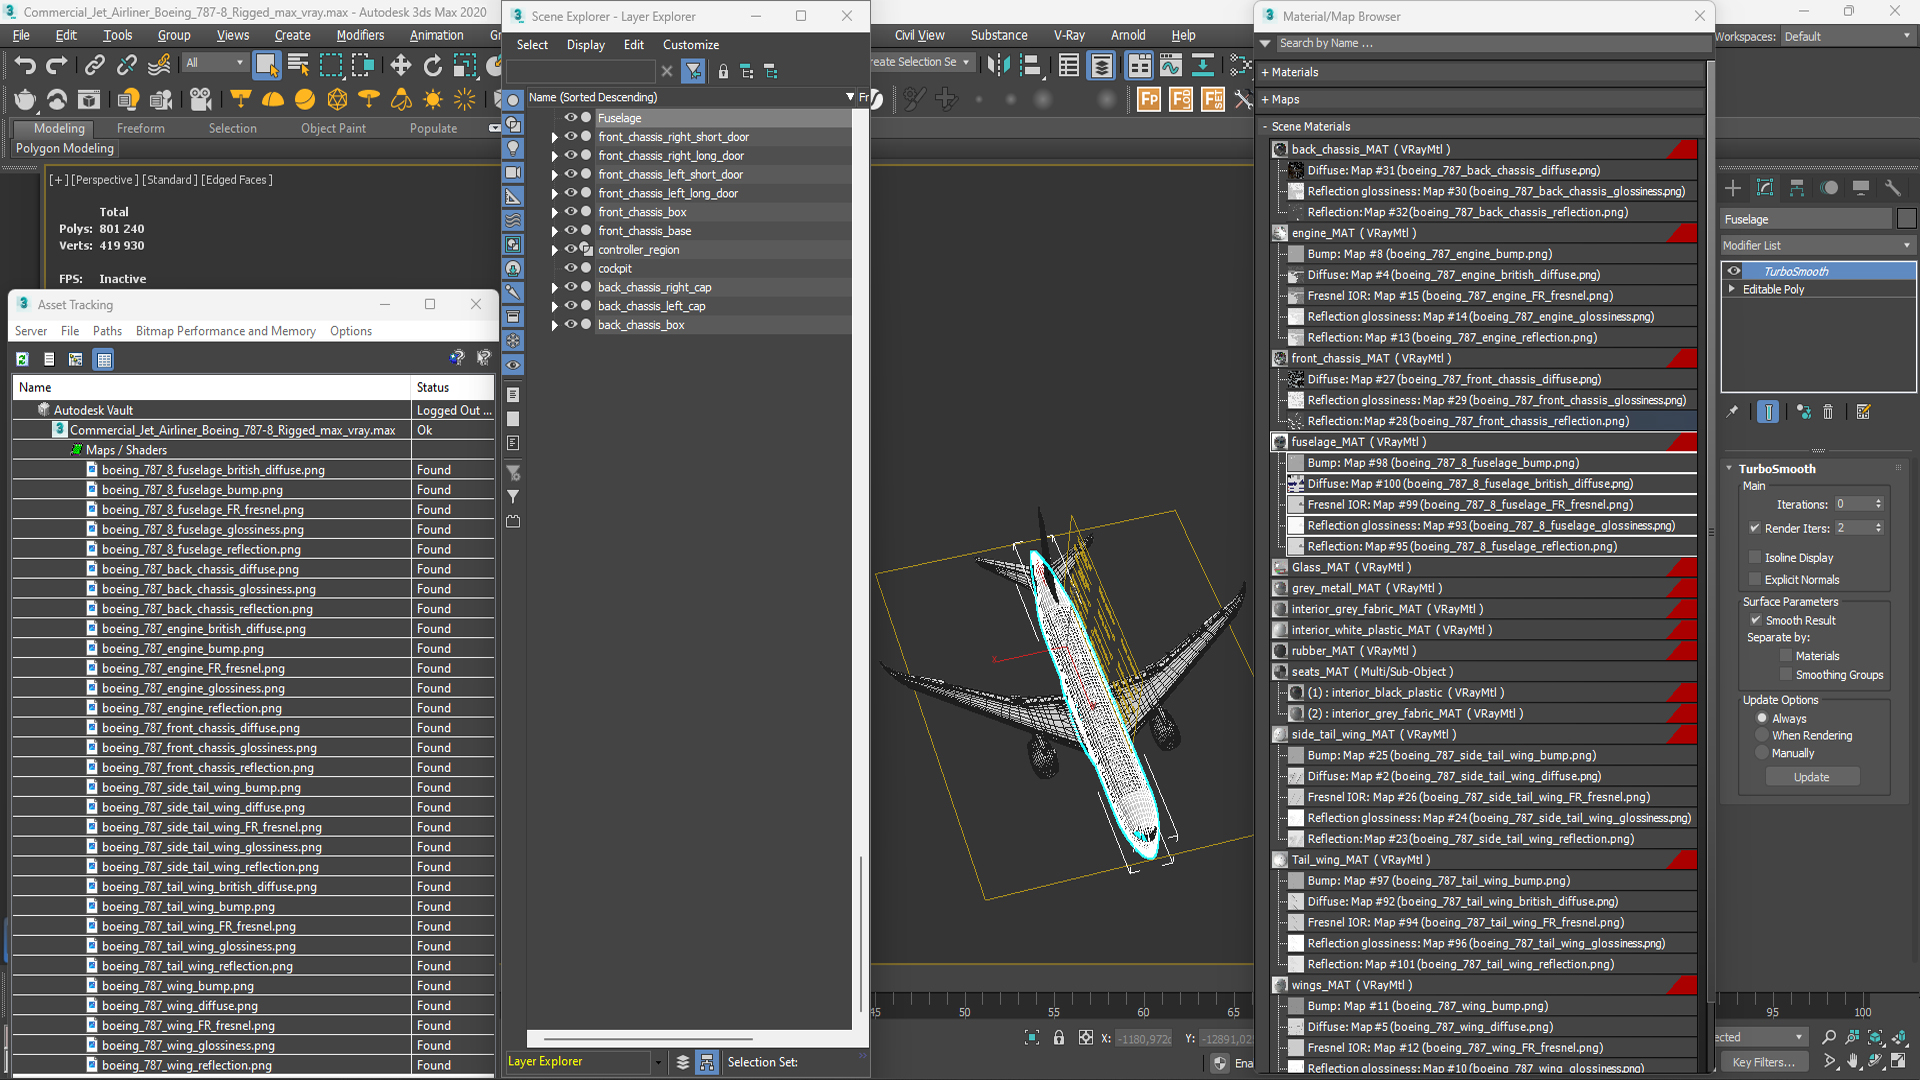
Task: Switch Asset Tracking to table view icon
Action: pos(104,359)
